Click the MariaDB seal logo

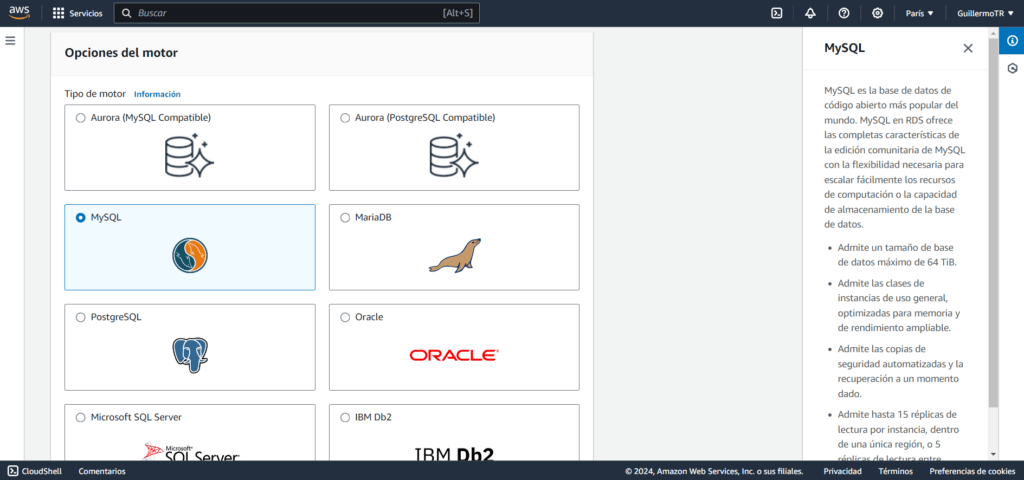coord(455,255)
